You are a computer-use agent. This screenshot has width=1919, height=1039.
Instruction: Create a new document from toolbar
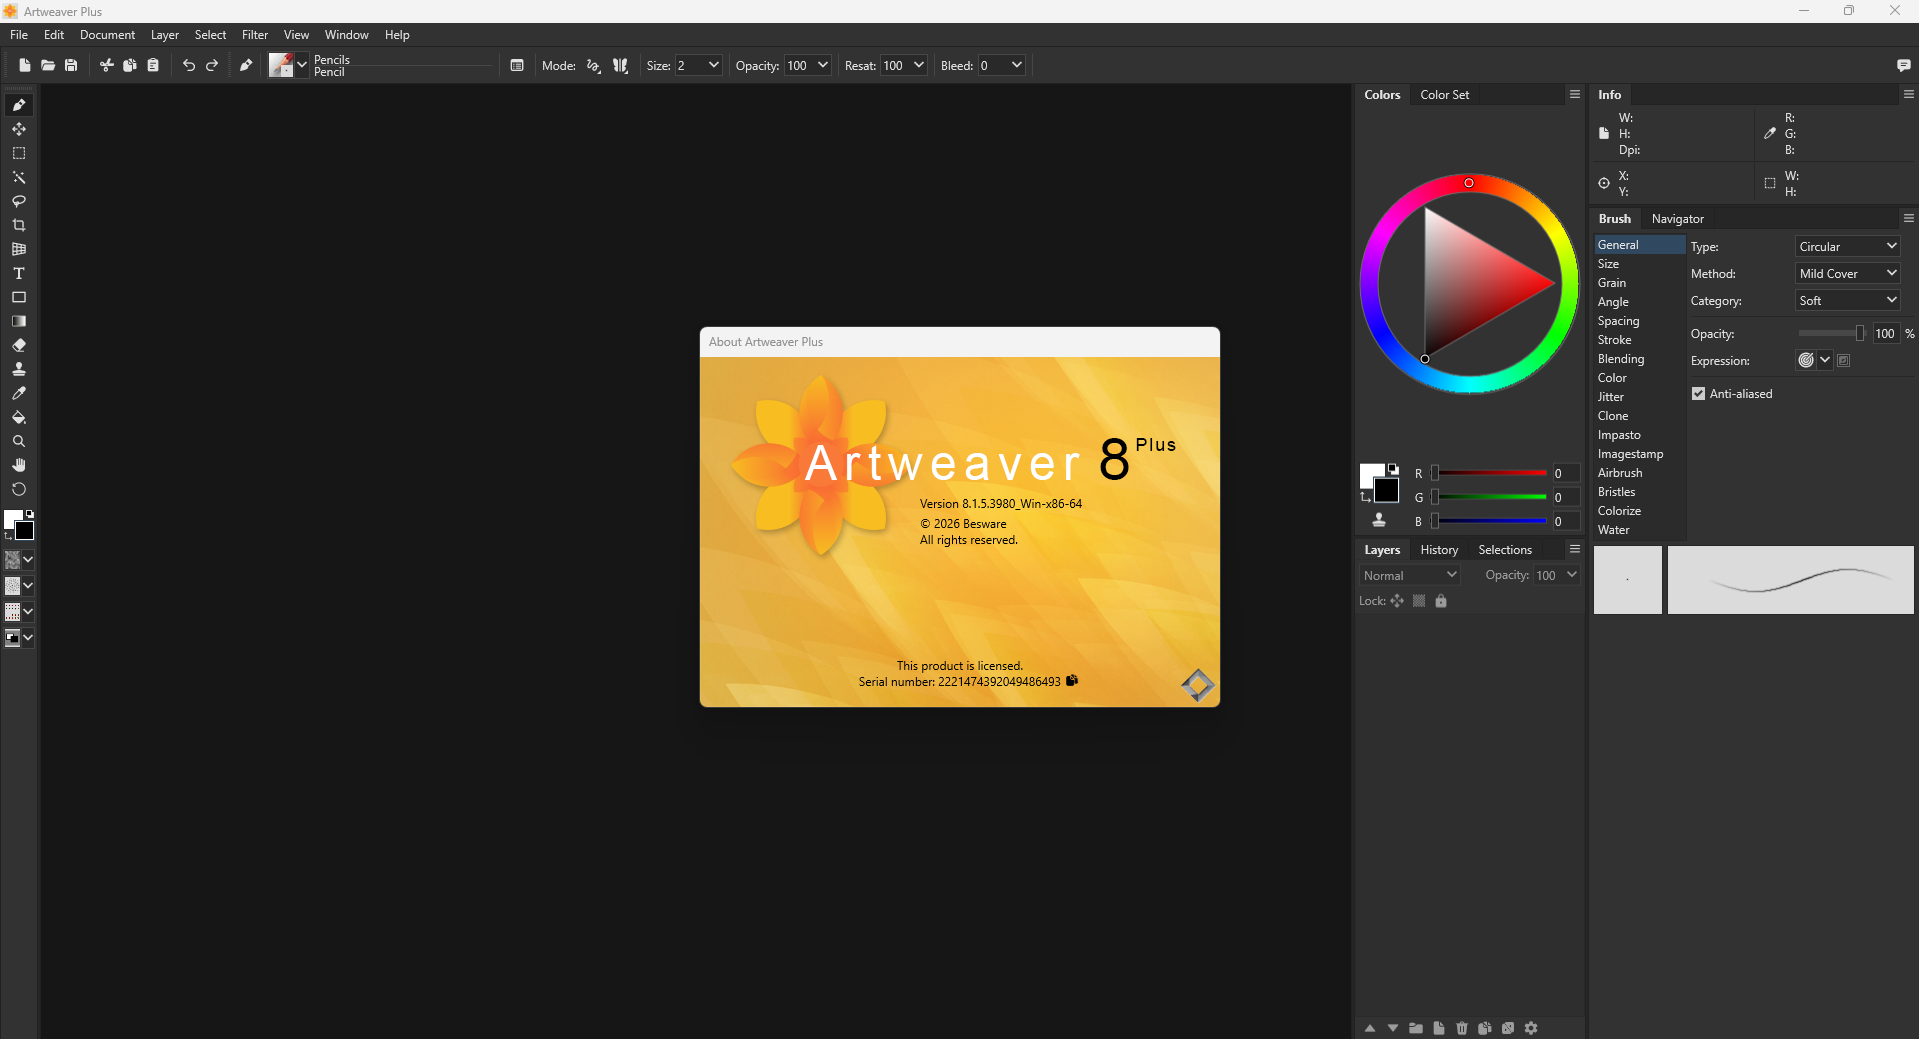pyautogui.click(x=25, y=65)
